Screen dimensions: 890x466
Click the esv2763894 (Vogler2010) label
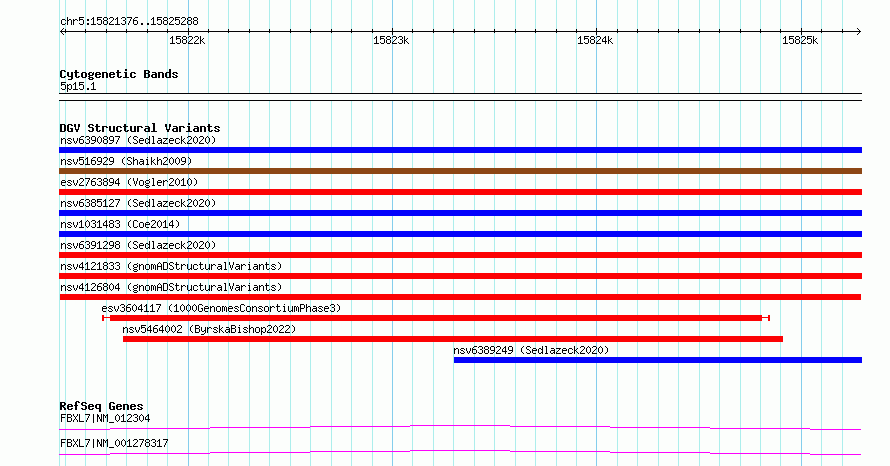(x=129, y=182)
